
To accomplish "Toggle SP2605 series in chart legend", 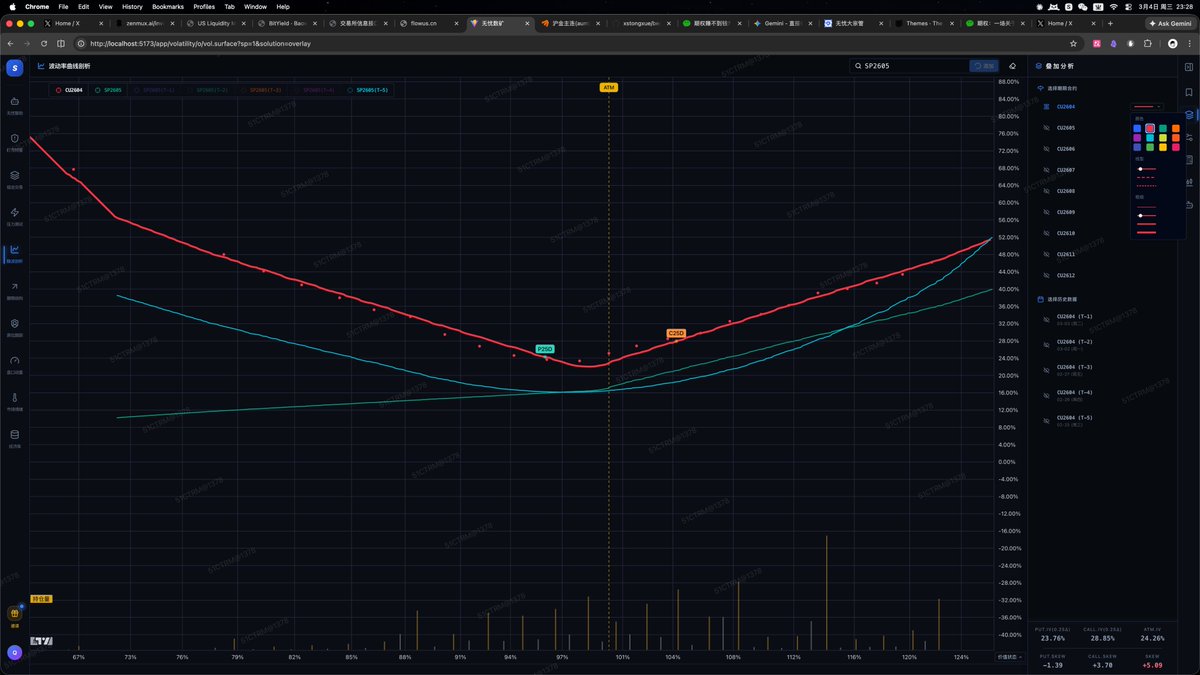I will (110, 90).
